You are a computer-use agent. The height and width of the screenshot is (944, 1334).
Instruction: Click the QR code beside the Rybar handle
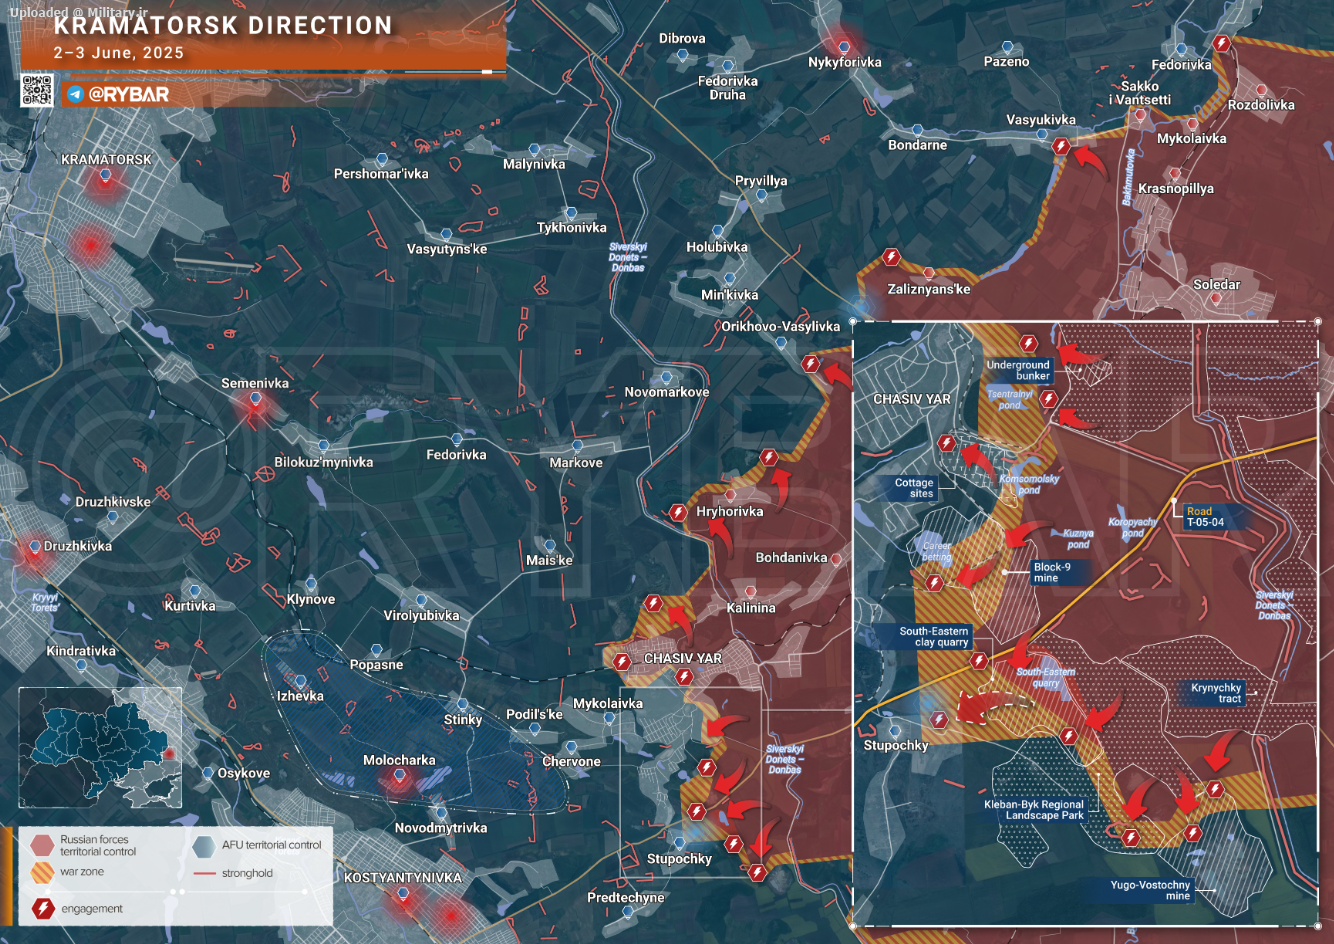tap(37, 91)
